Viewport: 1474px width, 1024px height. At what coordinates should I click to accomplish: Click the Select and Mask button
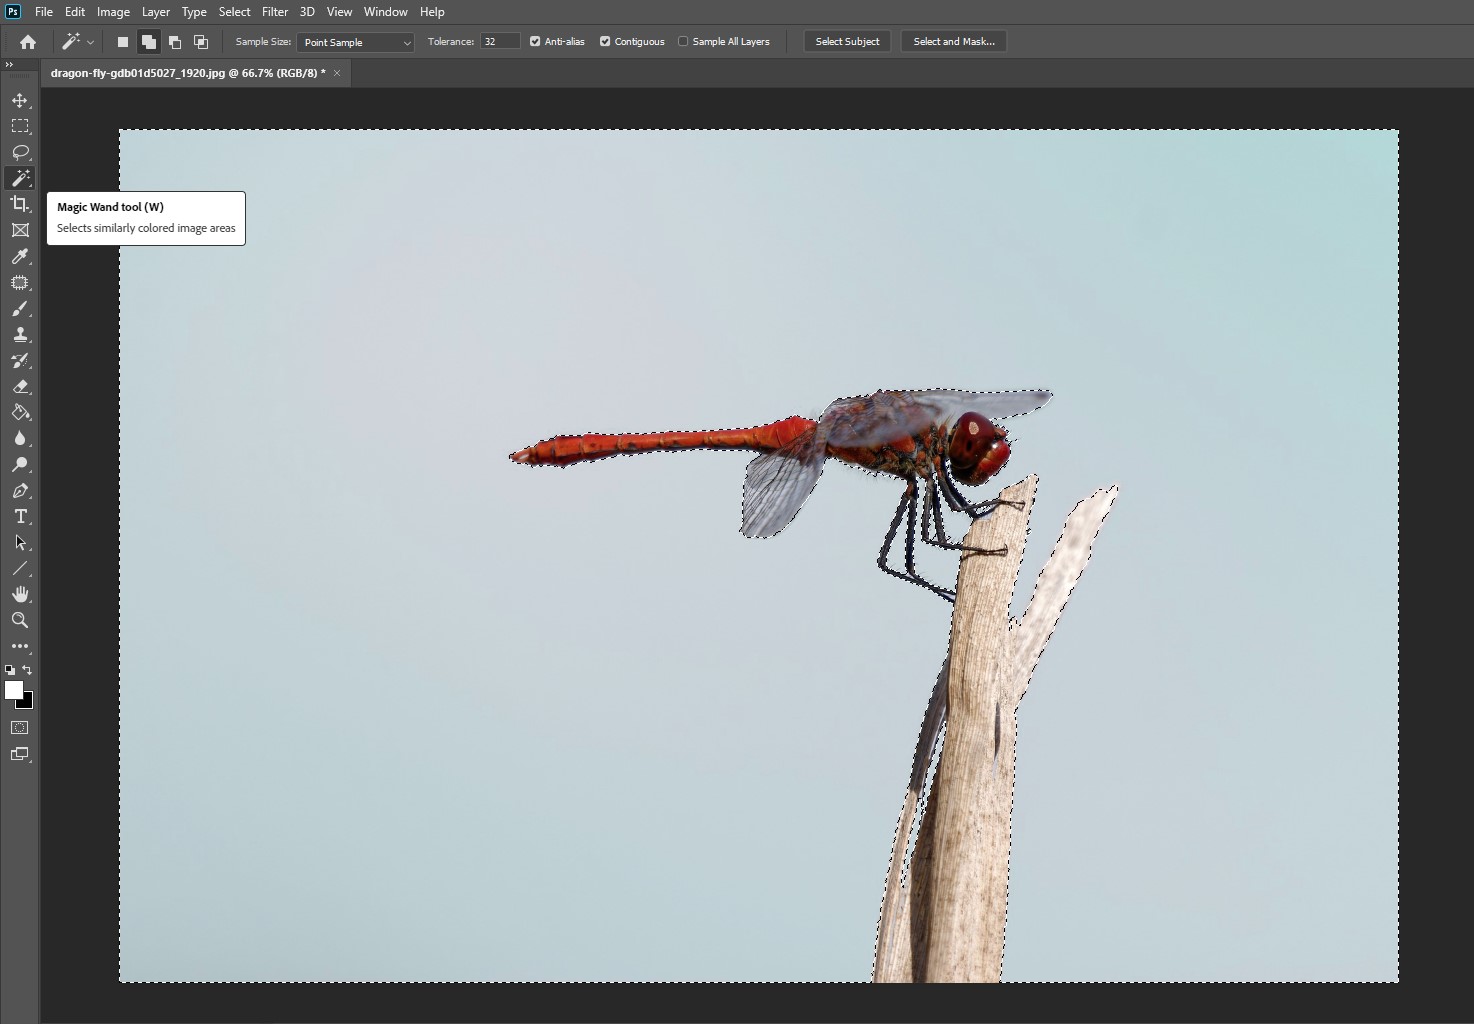pyautogui.click(x=954, y=41)
